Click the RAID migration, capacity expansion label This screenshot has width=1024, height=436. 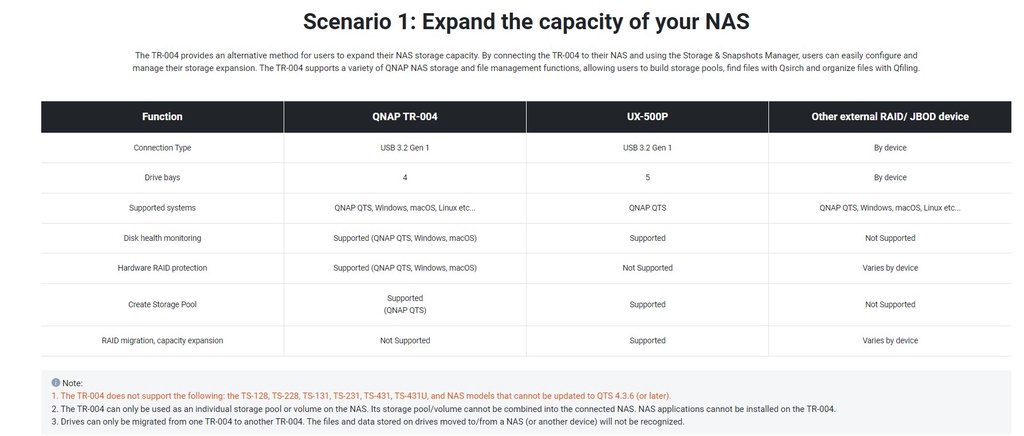[162, 341]
